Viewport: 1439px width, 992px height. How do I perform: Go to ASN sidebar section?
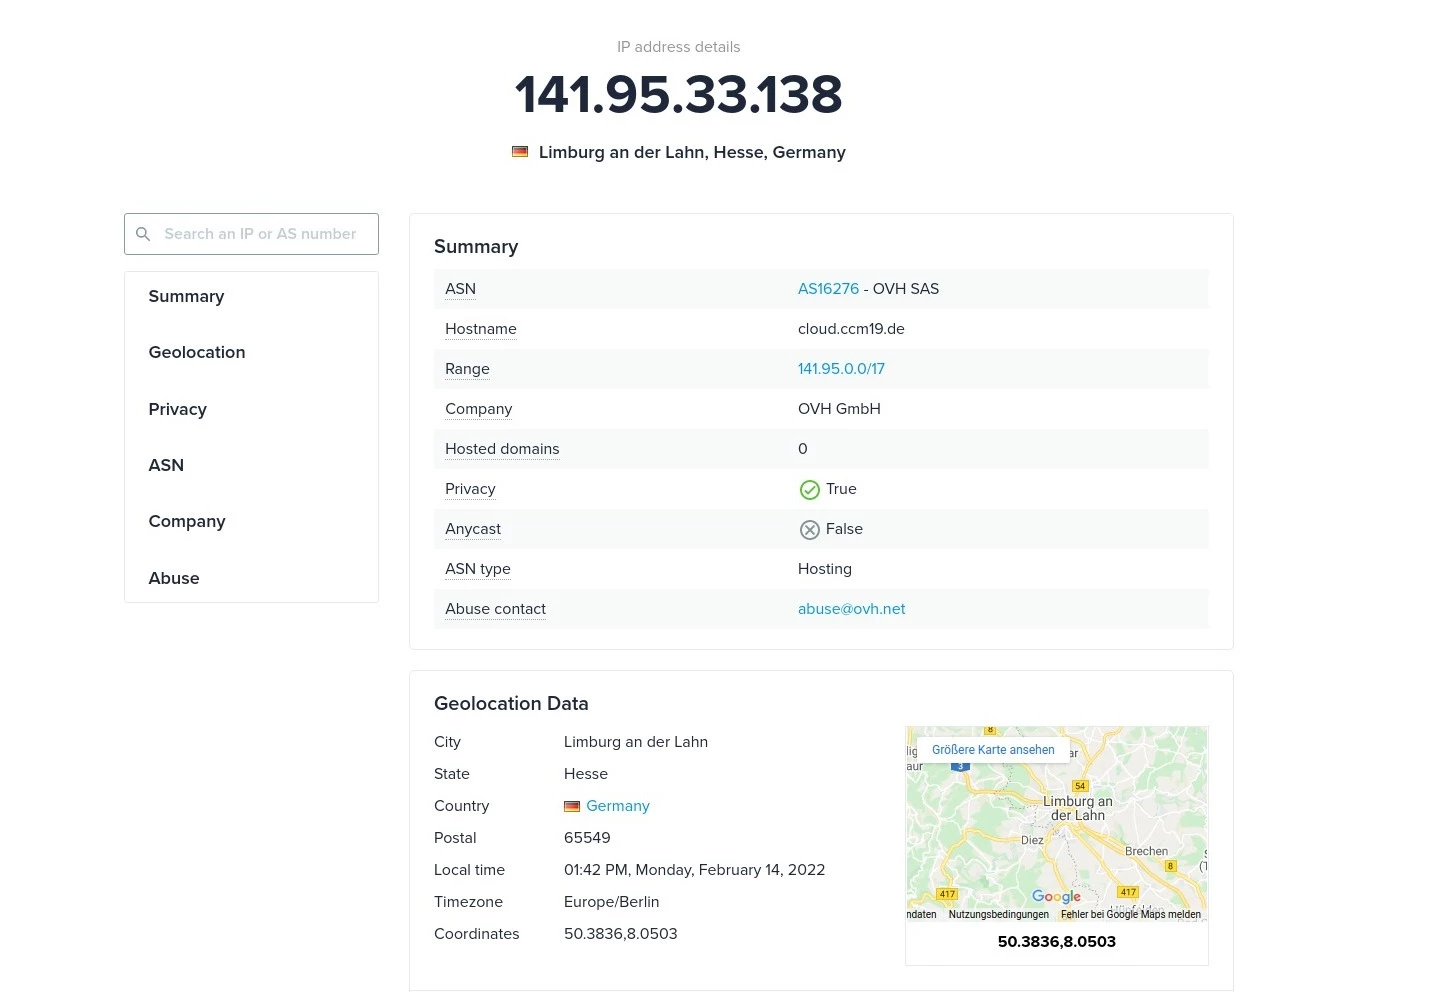coord(166,465)
